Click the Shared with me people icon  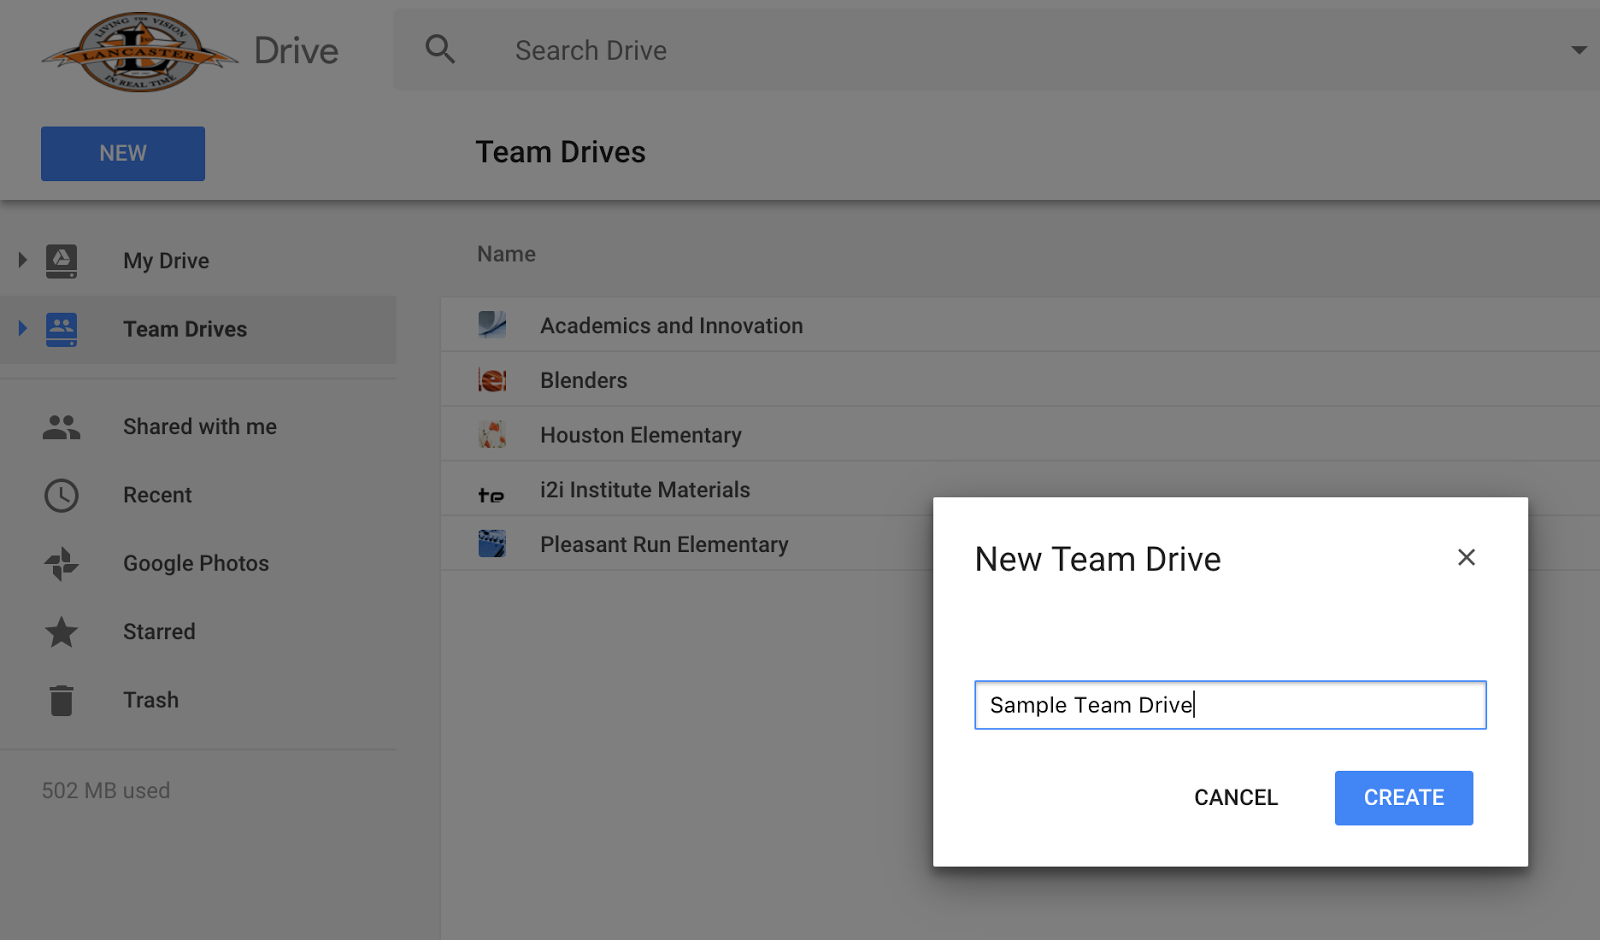click(x=61, y=427)
